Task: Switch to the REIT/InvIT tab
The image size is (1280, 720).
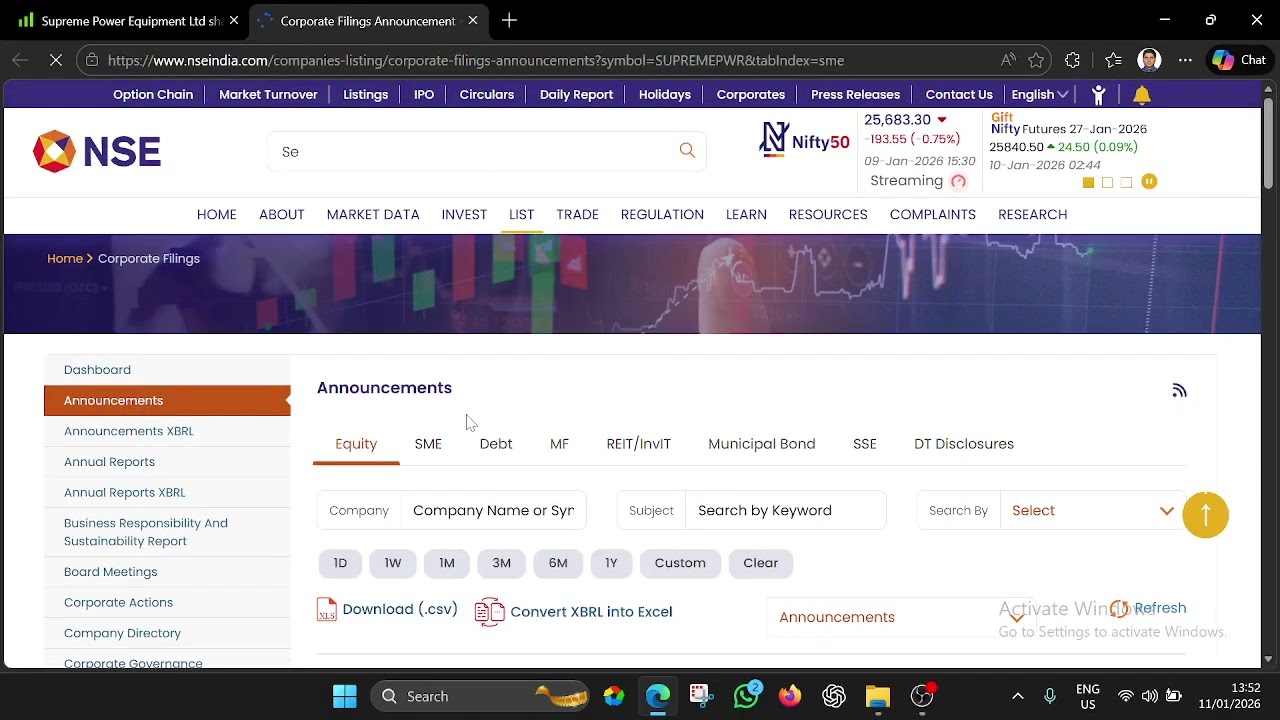Action: 638,444
